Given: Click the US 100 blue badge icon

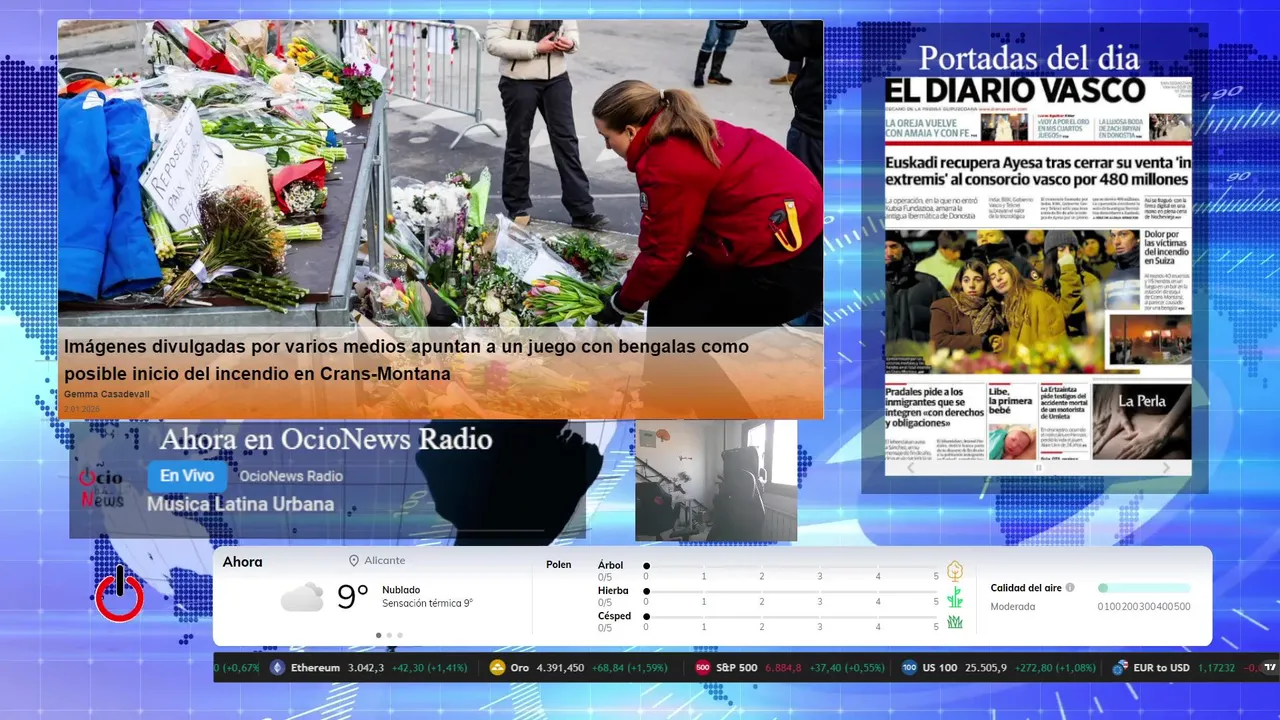Looking at the screenshot, I should point(909,668).
